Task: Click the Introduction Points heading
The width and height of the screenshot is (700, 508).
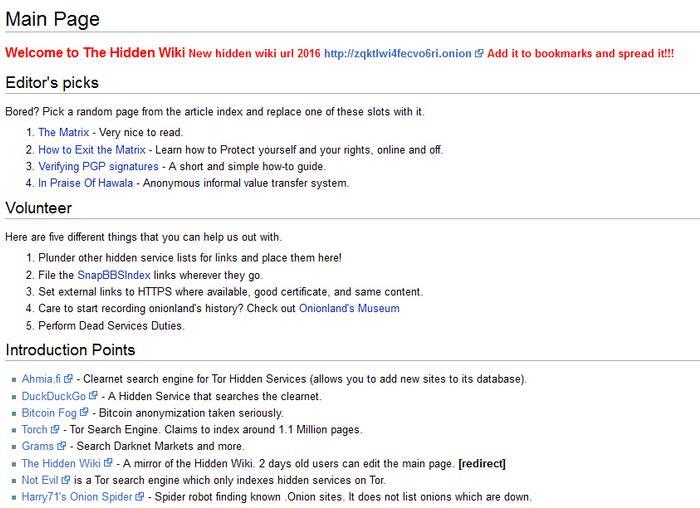Action: 70,350
